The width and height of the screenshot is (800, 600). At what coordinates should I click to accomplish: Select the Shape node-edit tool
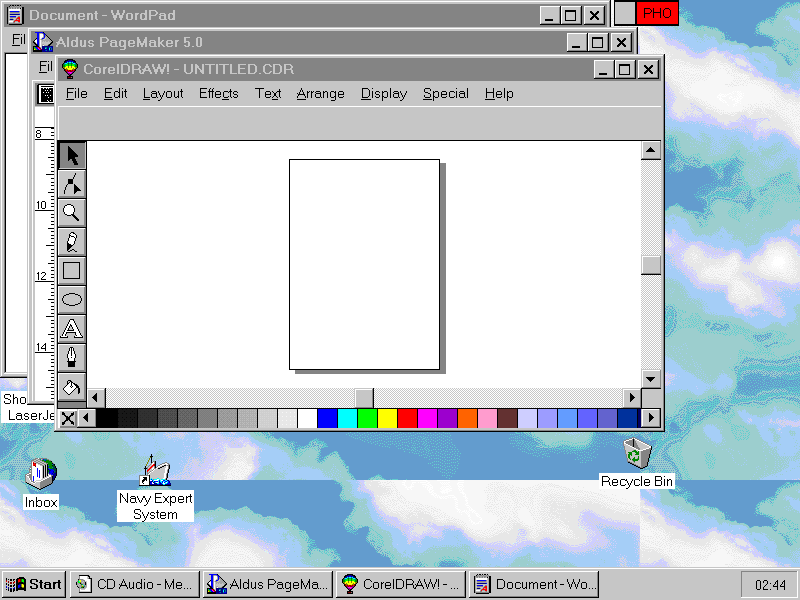[x=71, y=184]
